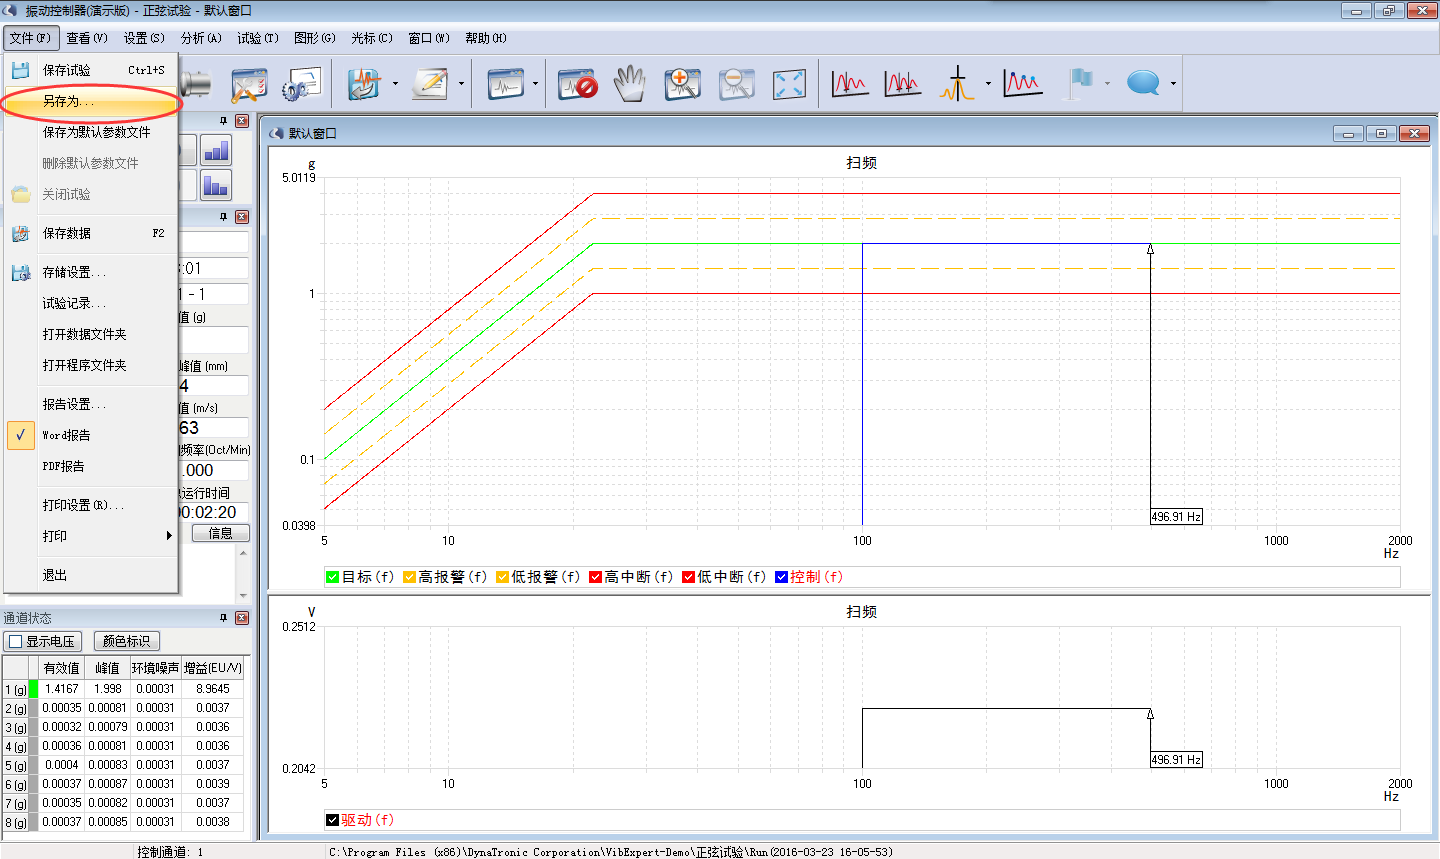The width and height of the screenshot is (1440, 859).
Task: Toggle the 目标(f) legend checkbox
Action: point(333,577)
